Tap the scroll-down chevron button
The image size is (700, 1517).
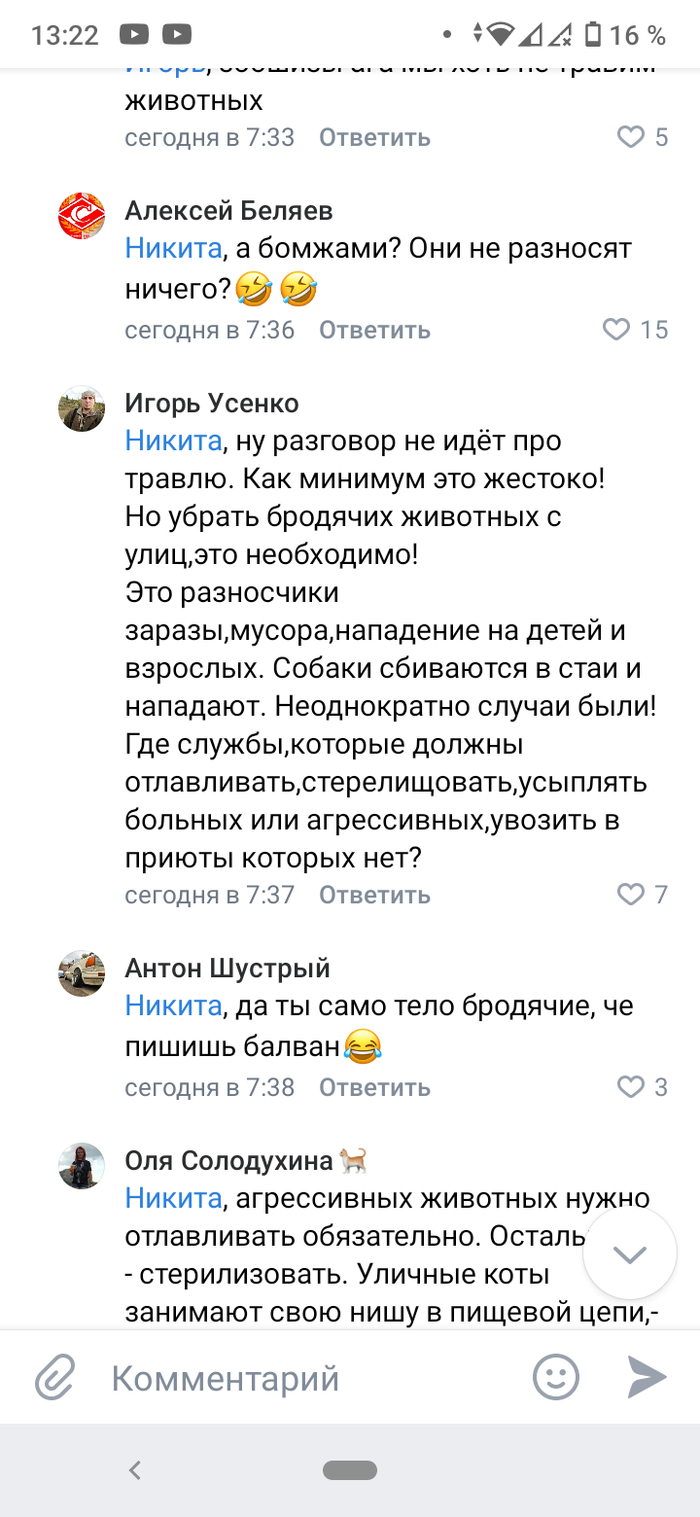630,1254
